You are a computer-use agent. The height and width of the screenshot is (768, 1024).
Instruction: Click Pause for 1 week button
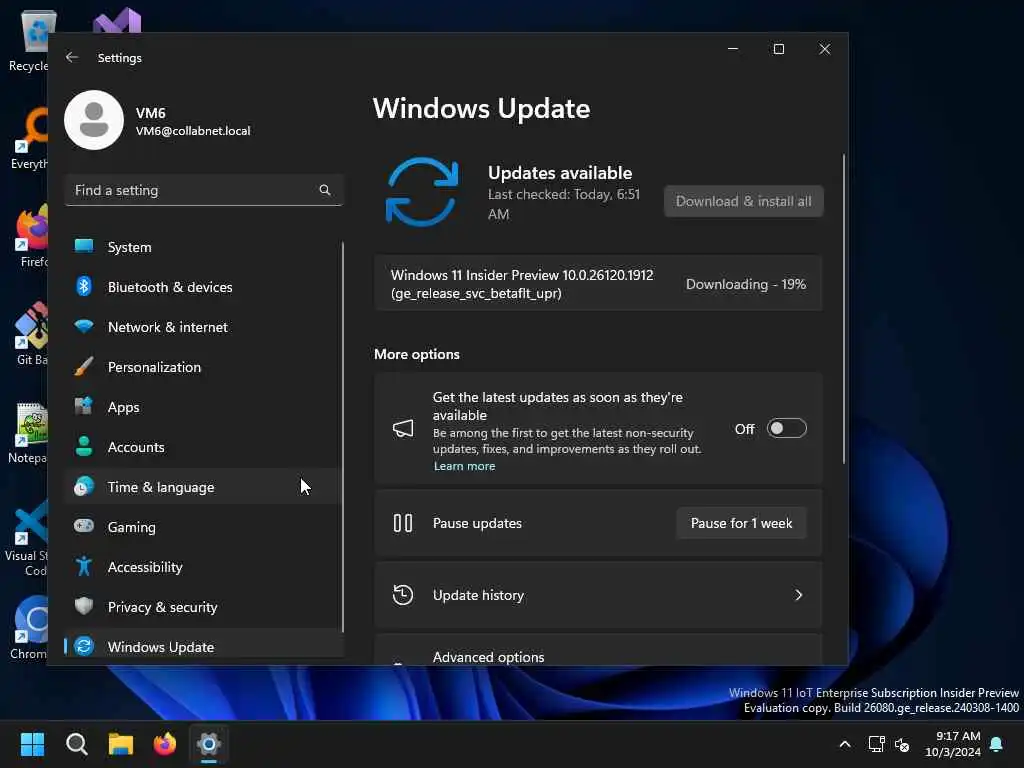741,523
